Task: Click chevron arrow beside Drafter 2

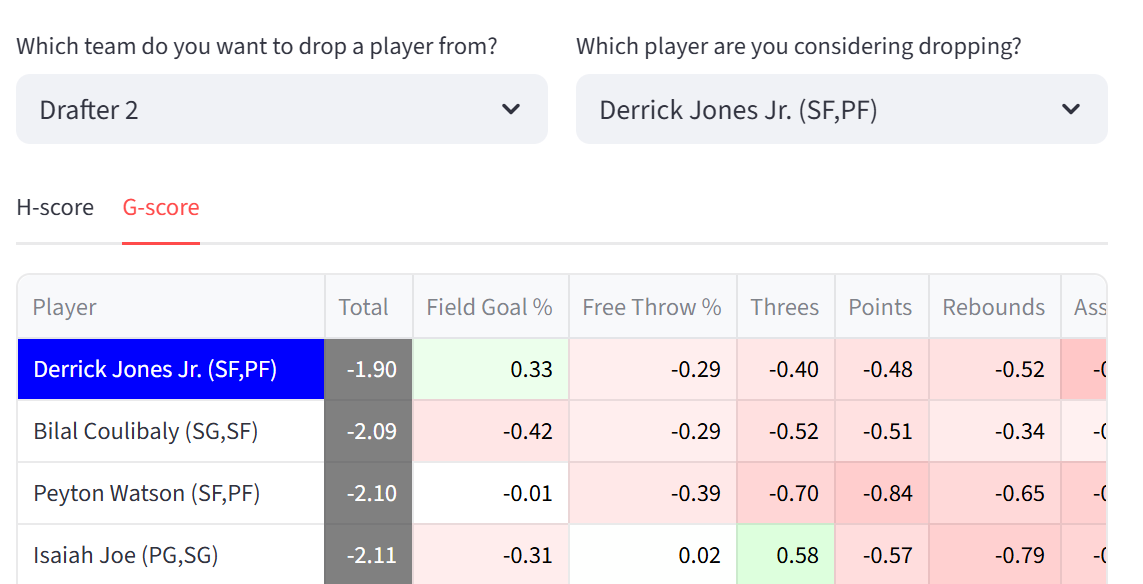Action: 511,109
